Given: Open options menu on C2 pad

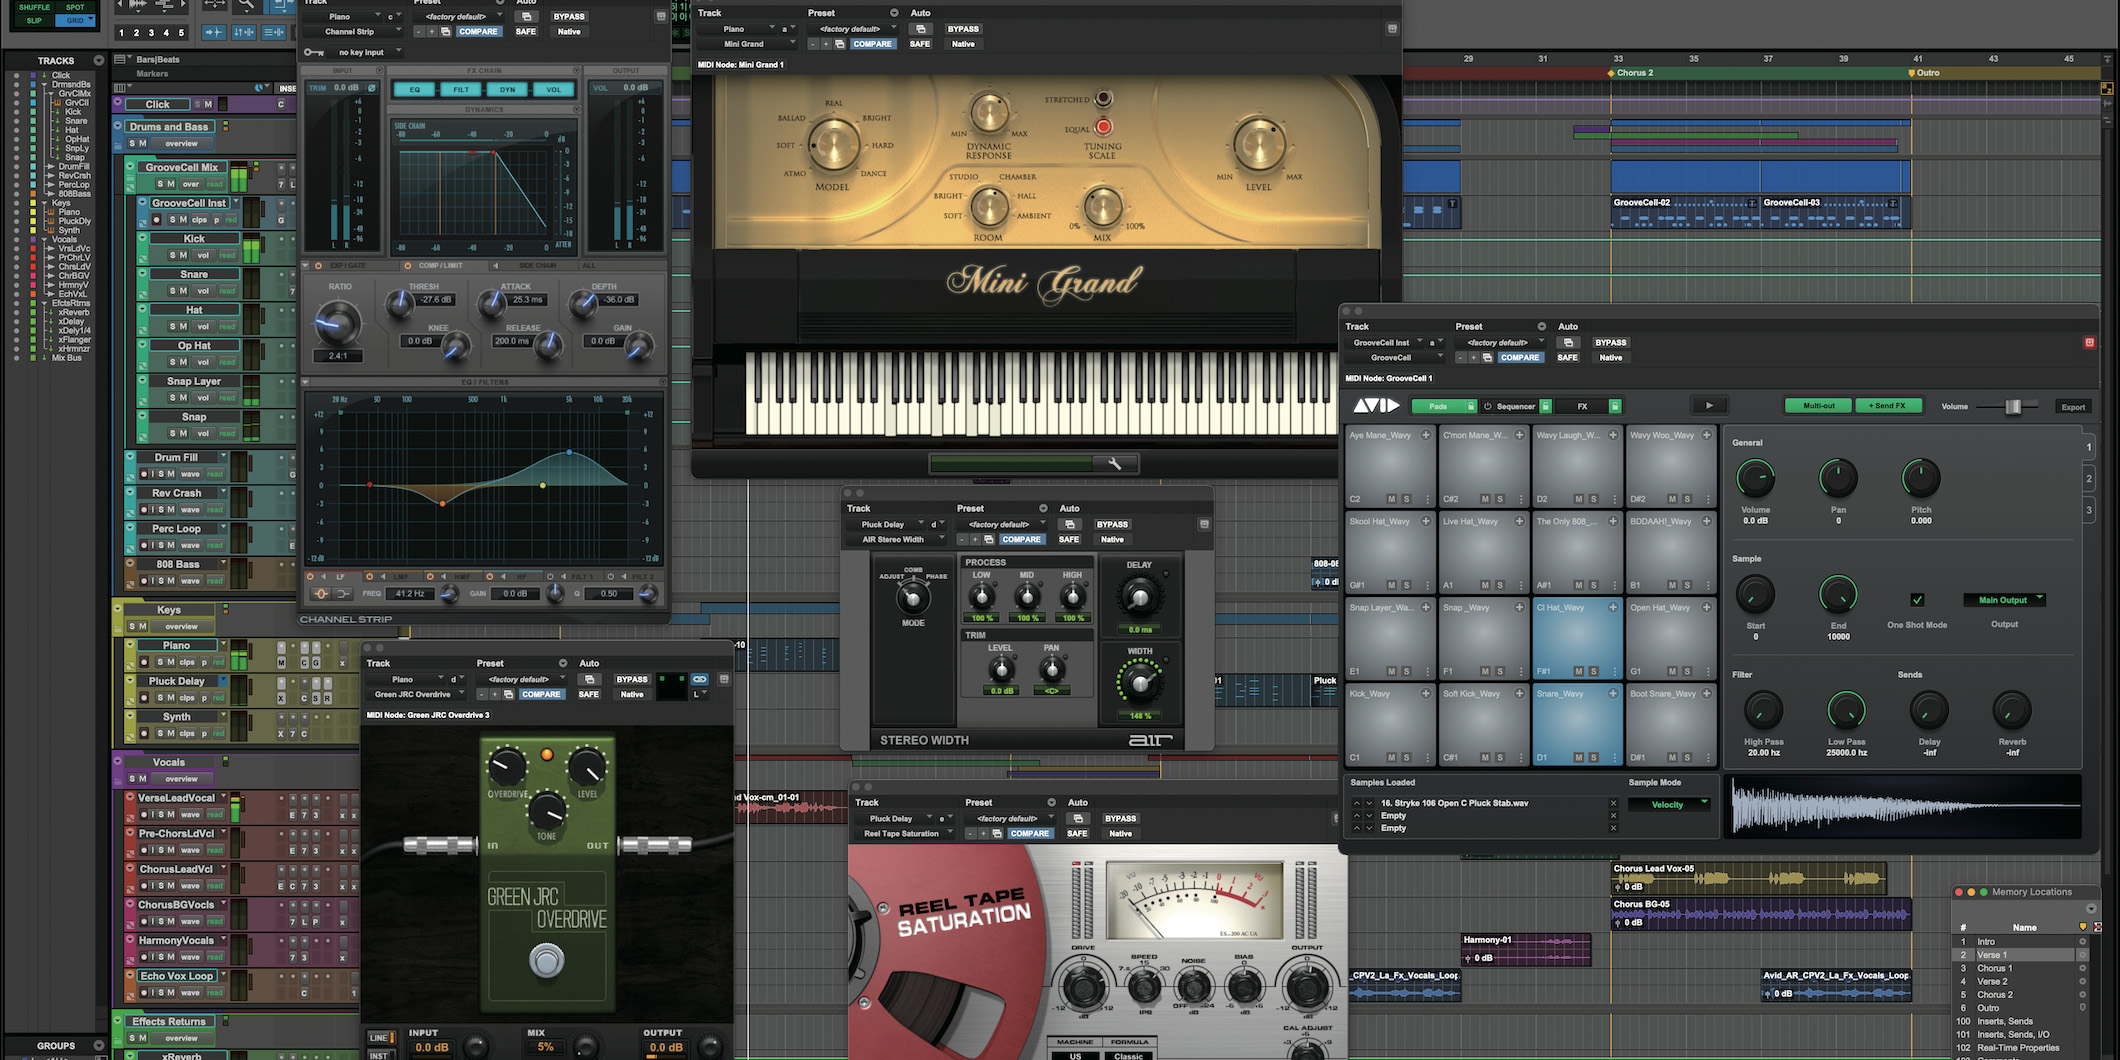Looking at the screenshot, I should click(x=1428, y=499).
